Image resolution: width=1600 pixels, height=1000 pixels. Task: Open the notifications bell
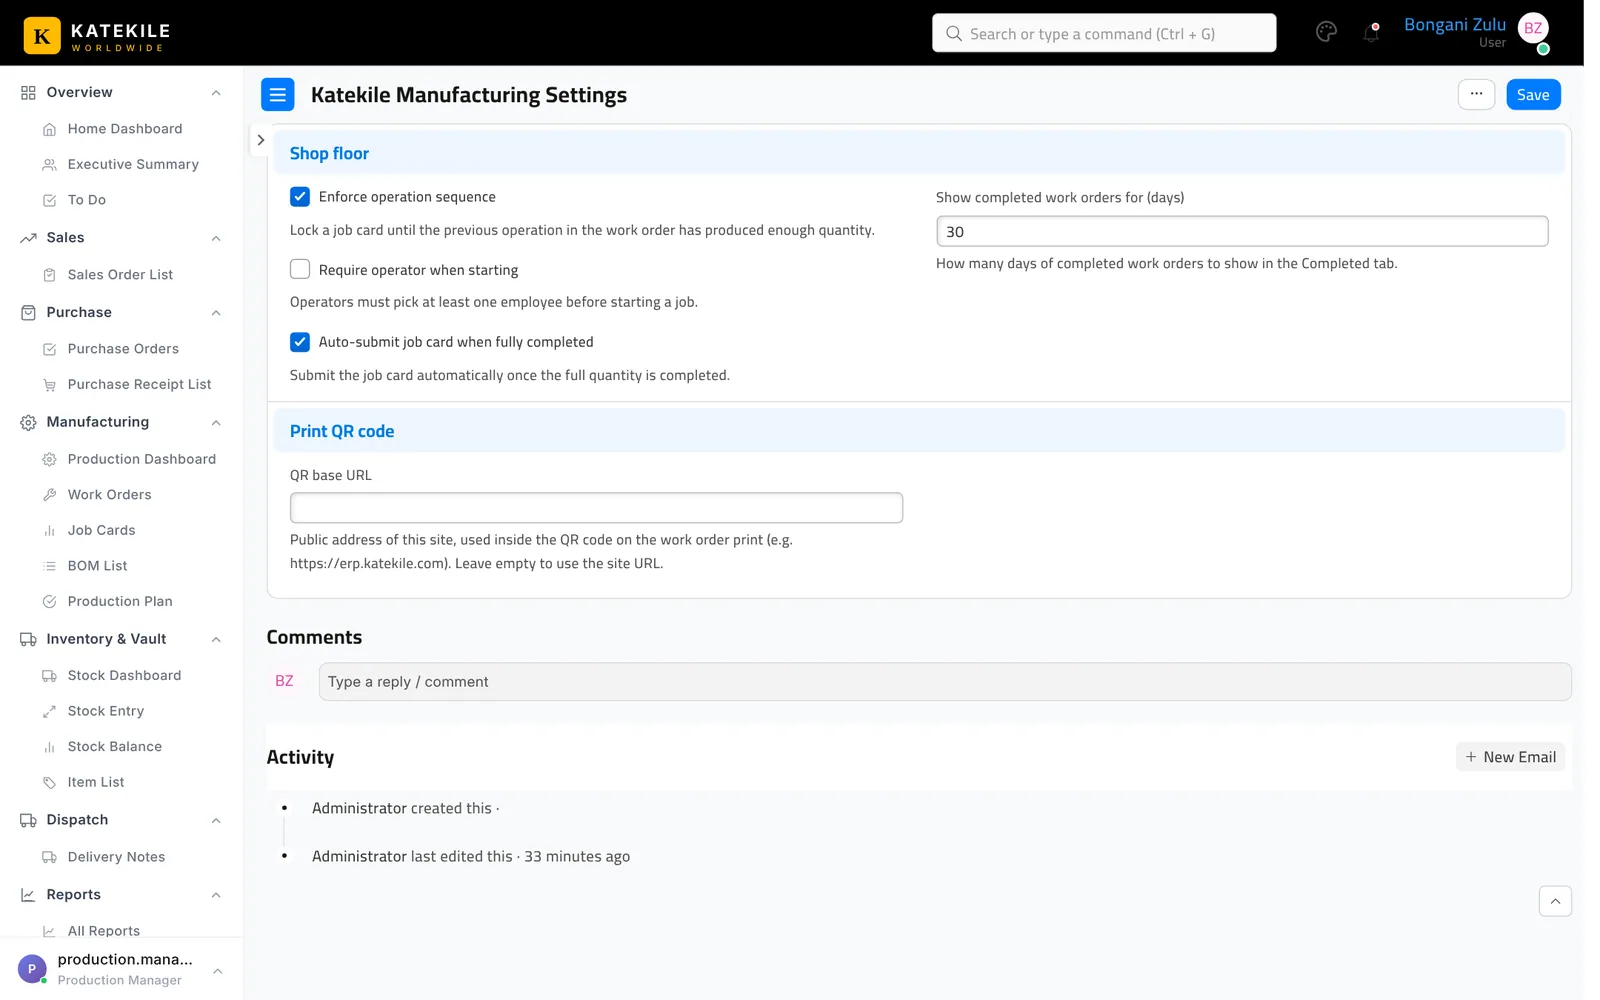point(1371,32)
